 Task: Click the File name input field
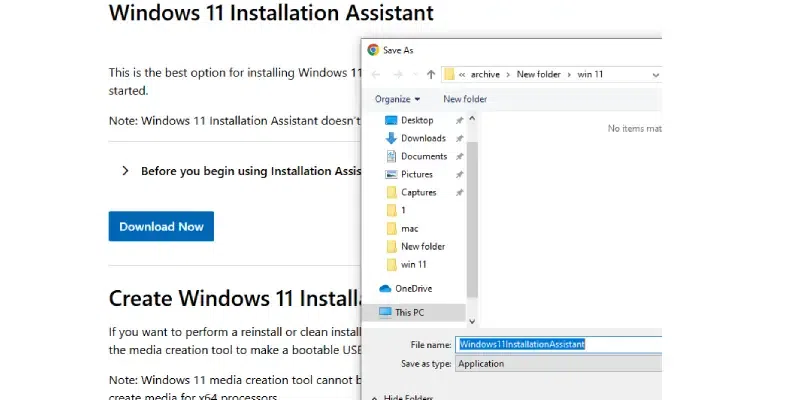(559, 344)
